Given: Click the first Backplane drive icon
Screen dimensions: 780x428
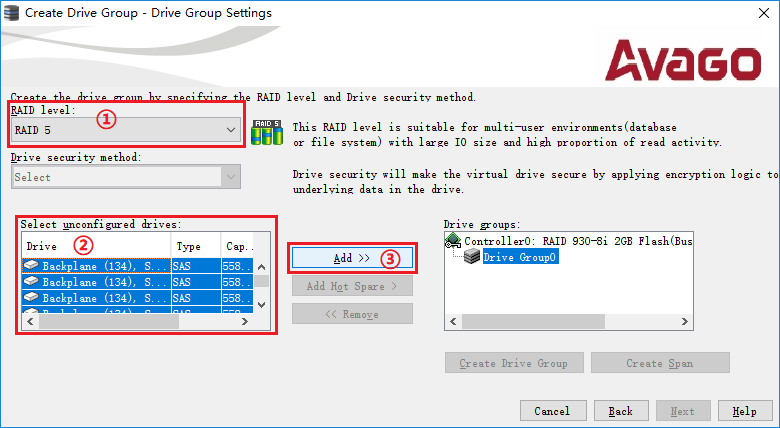Looking at the screenshot, I should pos(32,267).
